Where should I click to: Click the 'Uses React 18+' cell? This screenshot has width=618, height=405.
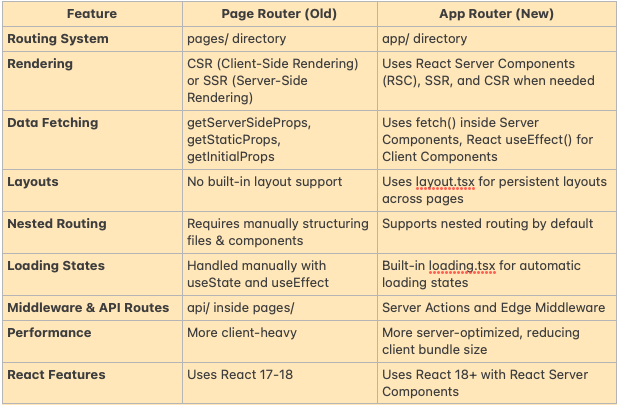pyautogui.click(x=497, y=383)
